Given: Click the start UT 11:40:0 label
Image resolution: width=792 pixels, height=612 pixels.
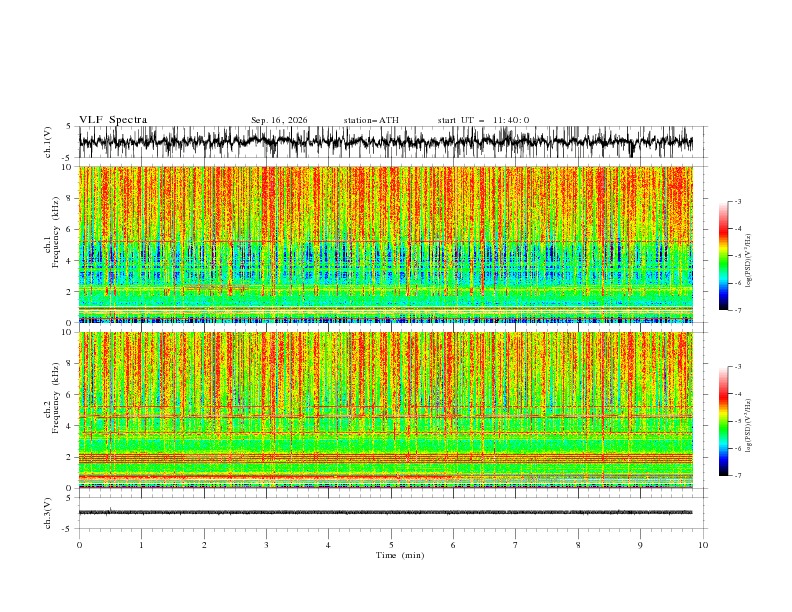Looking at the screenshot, I should [x=483, y=120].
